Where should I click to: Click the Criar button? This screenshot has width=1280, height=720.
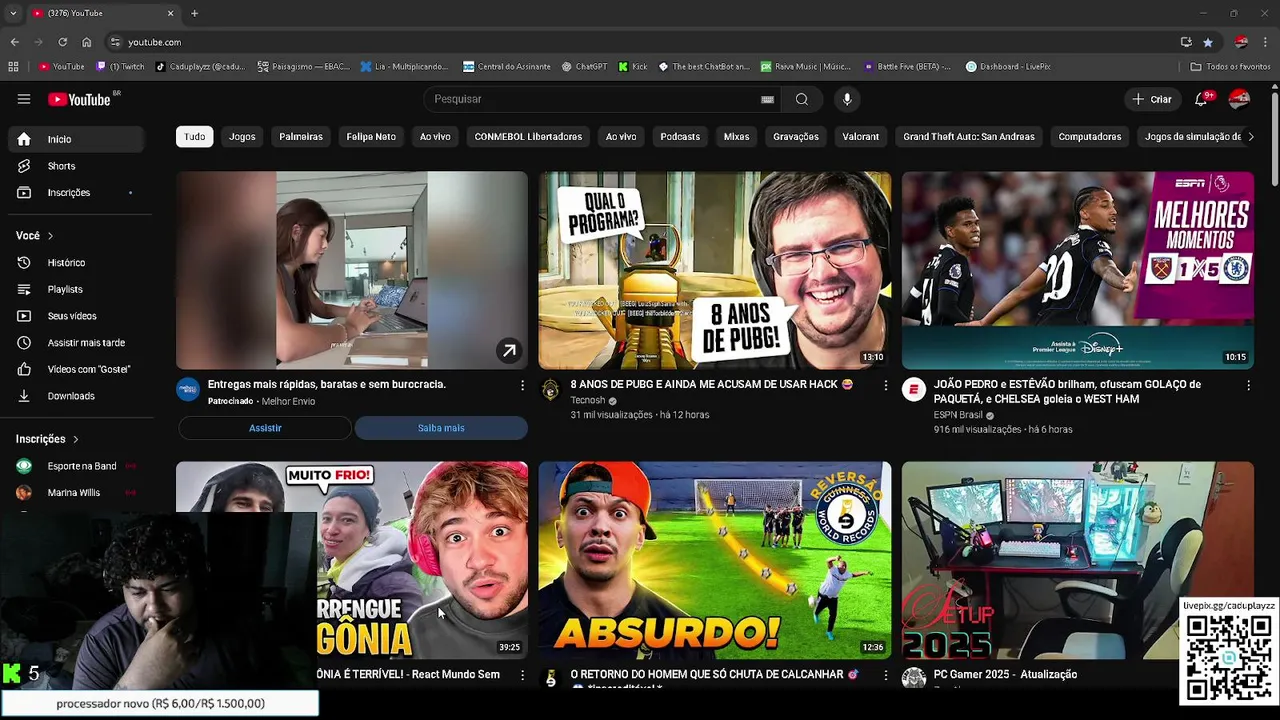[x=1151, y=99]
